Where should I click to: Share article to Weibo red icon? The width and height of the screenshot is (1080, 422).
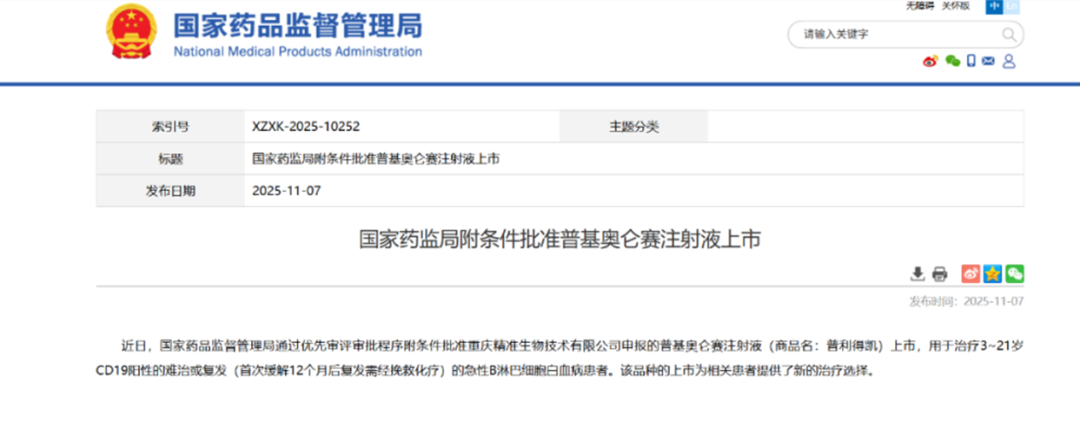[x=970, y=273]
